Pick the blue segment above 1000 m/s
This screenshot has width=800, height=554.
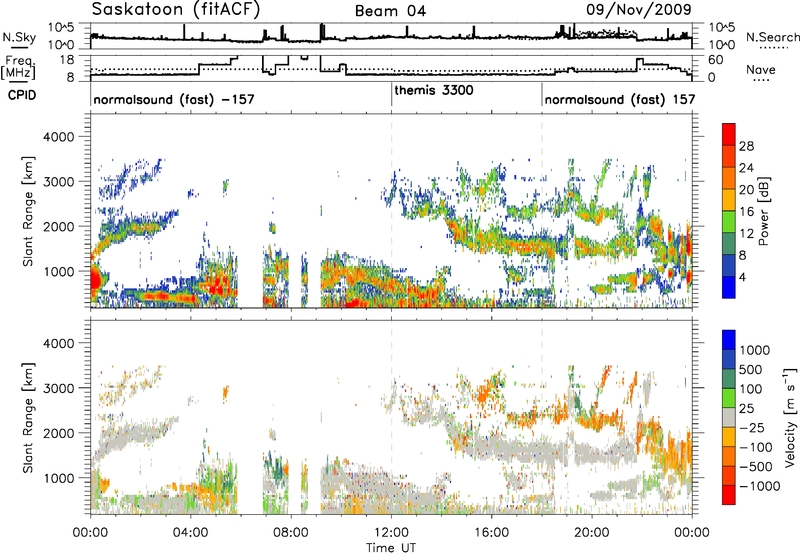point(729,340)
